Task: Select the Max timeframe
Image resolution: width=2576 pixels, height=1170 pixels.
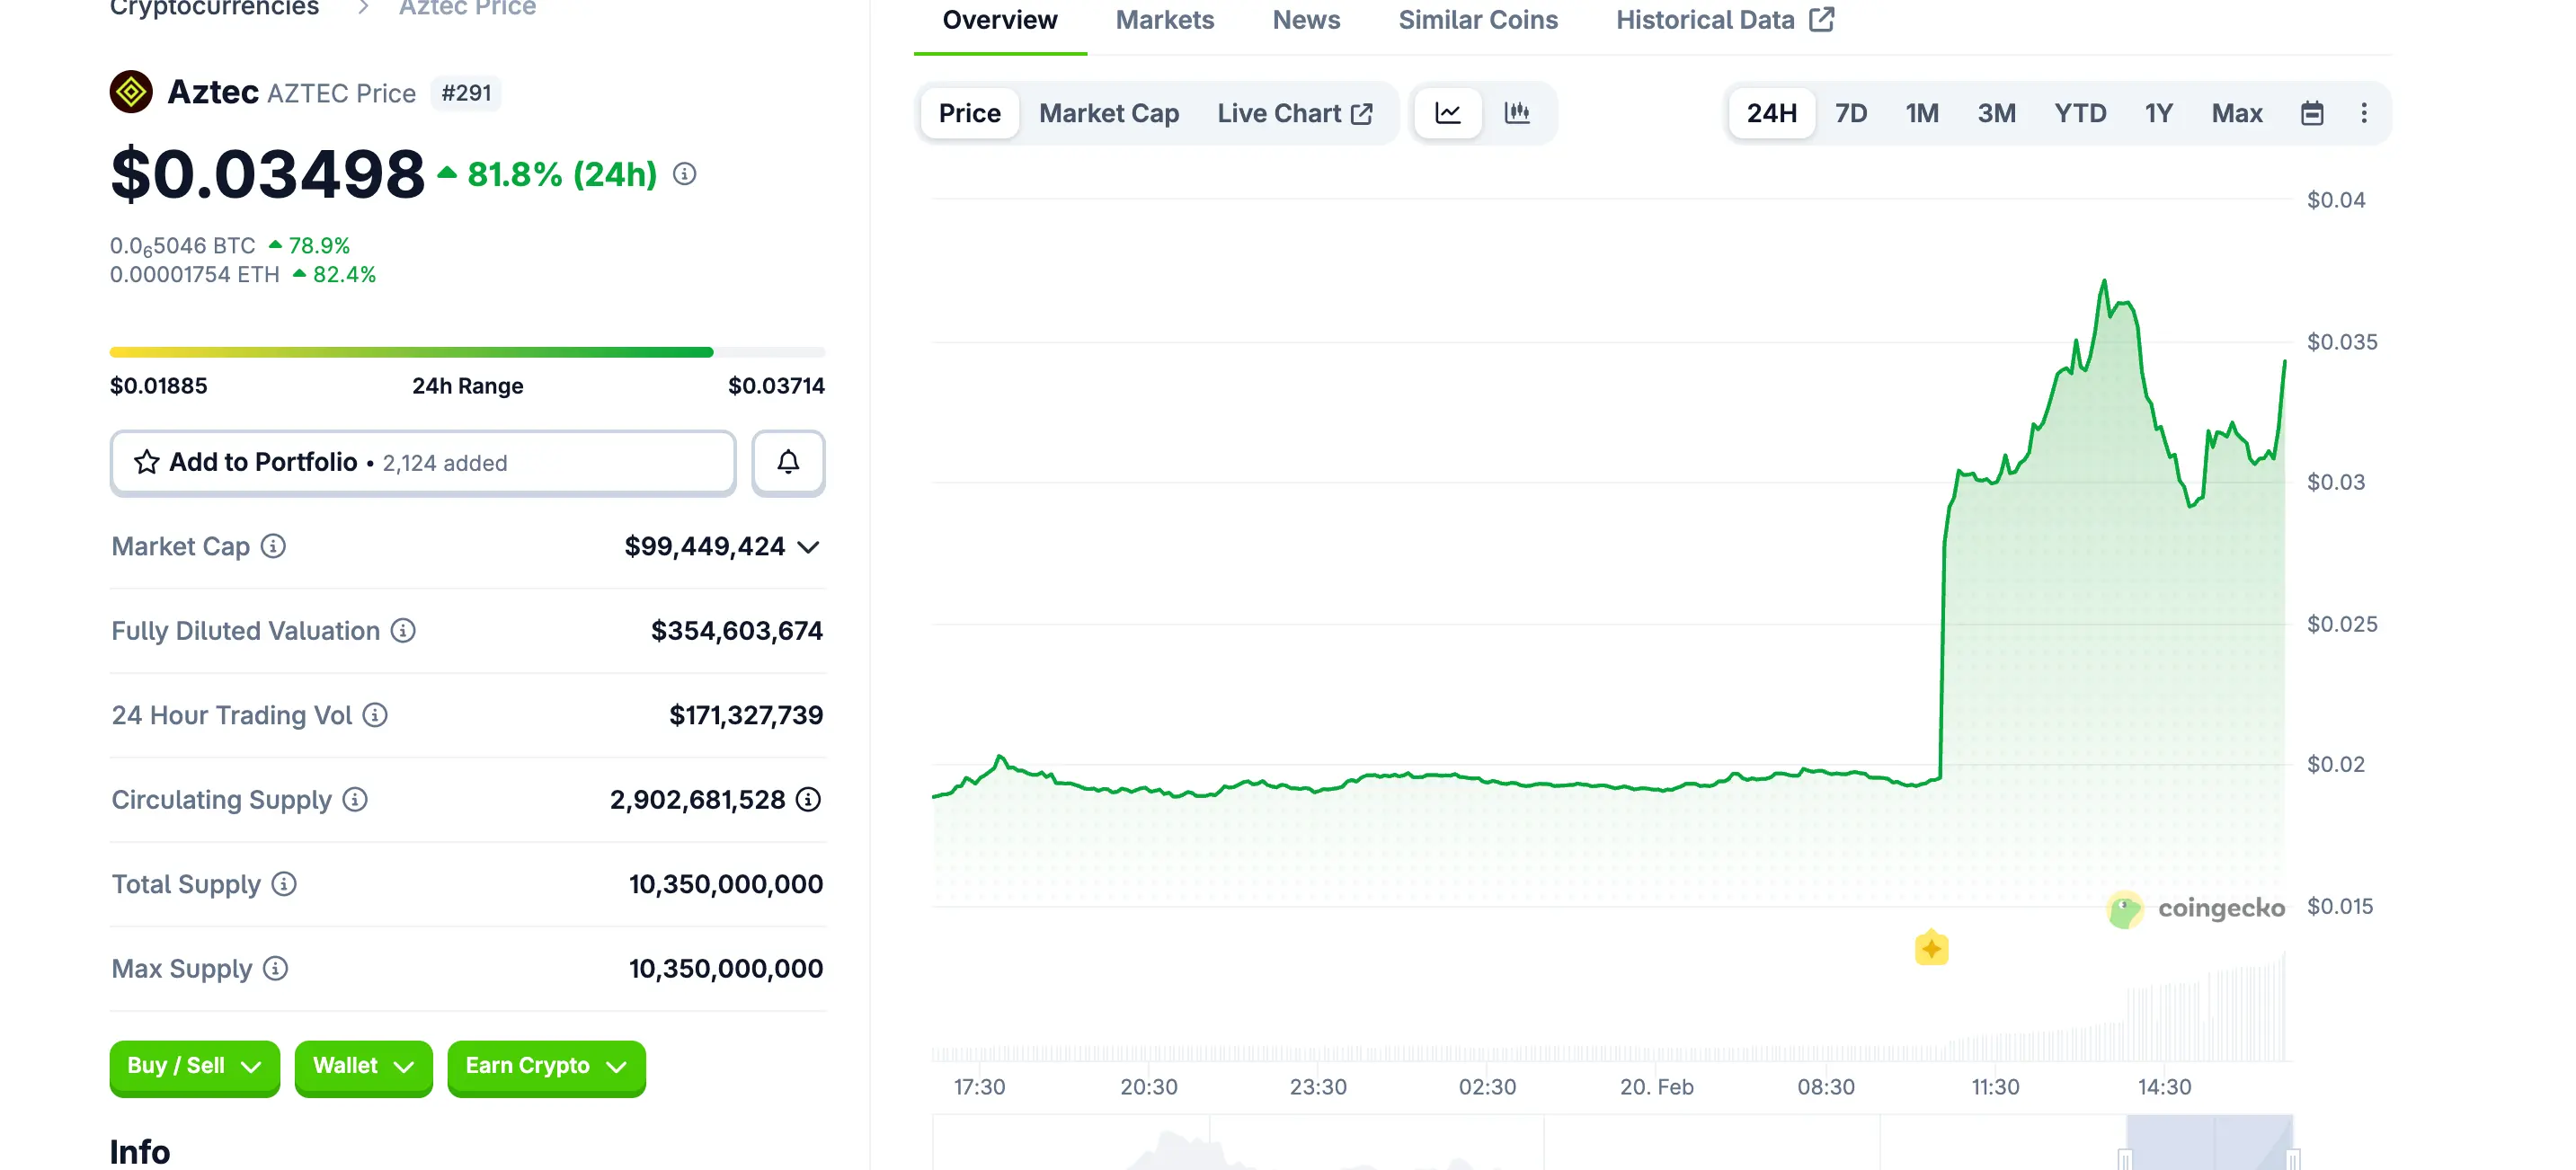Action: pyautogui.click(x=2237, y=113)
